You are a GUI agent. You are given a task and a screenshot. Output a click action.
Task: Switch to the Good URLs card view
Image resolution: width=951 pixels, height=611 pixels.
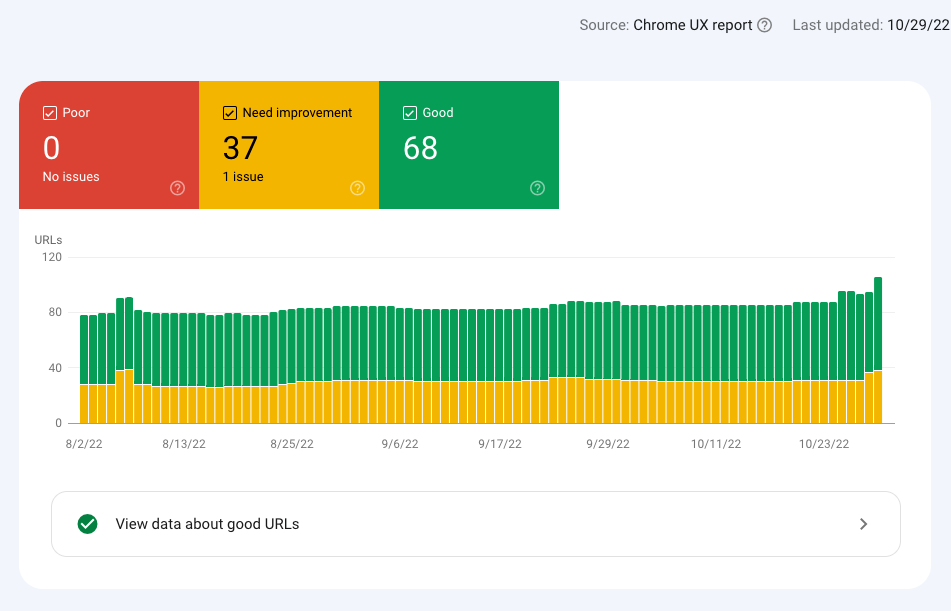pyautogui.click(x=468, y=145)
